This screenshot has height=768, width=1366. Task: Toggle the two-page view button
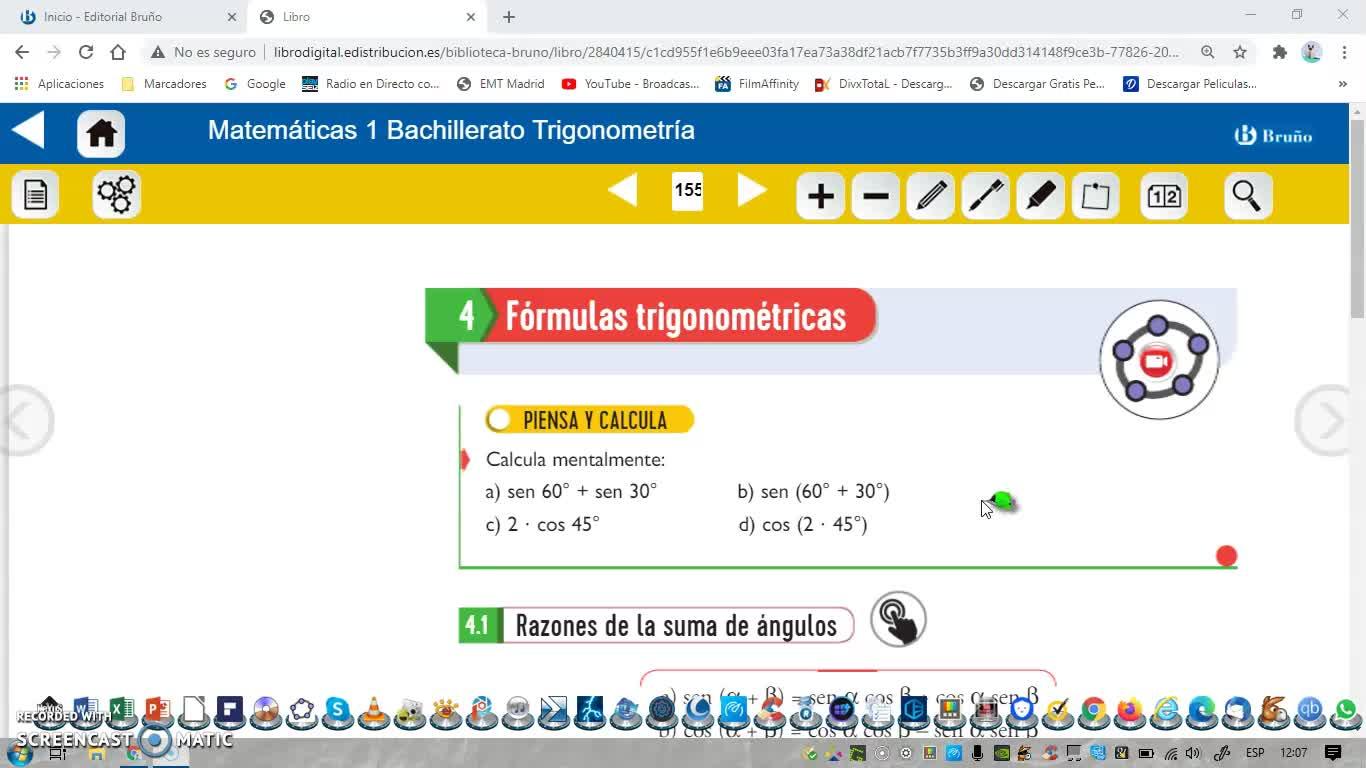tap(1164, 195)
